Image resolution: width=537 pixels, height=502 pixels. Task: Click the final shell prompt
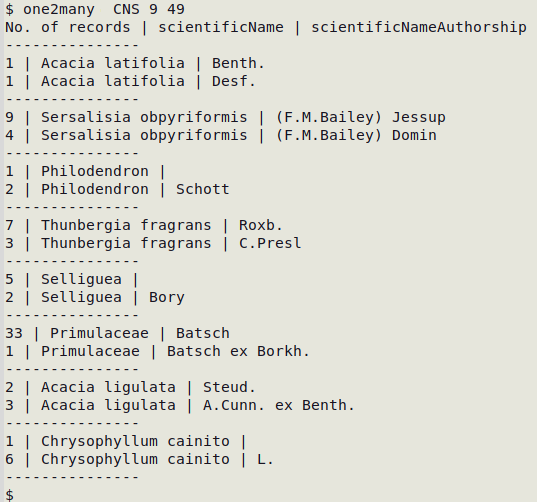[x=10, y=495]
